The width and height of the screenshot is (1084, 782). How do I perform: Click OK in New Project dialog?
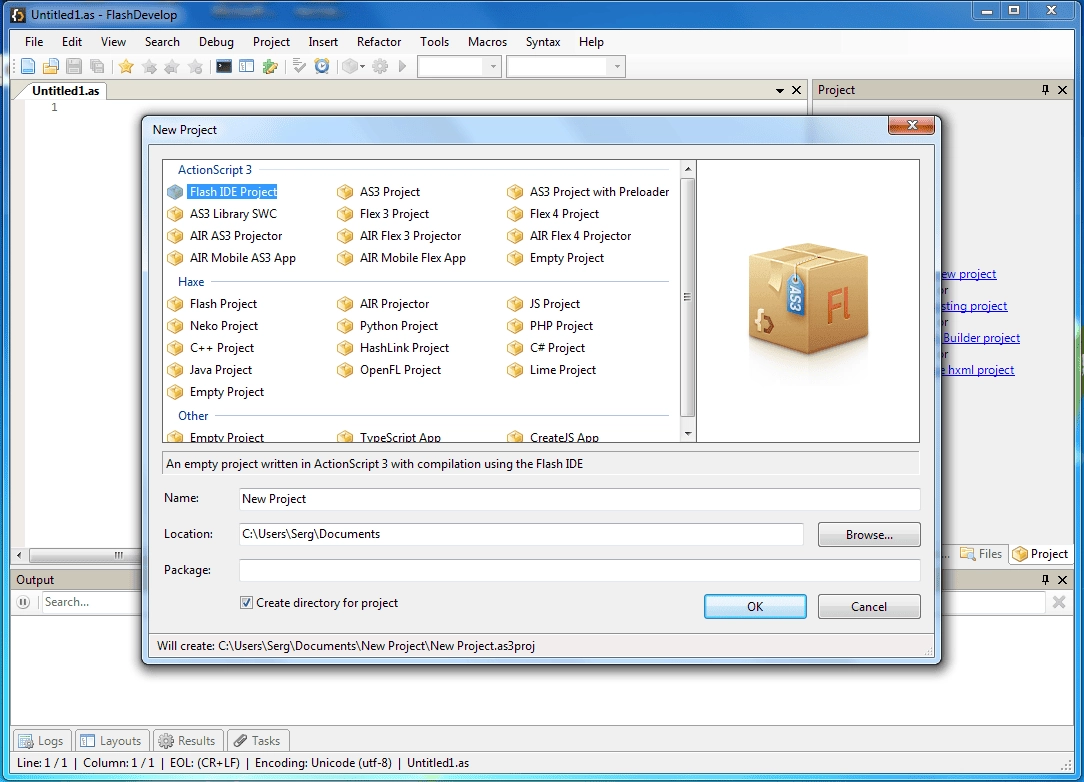(755, 606)
